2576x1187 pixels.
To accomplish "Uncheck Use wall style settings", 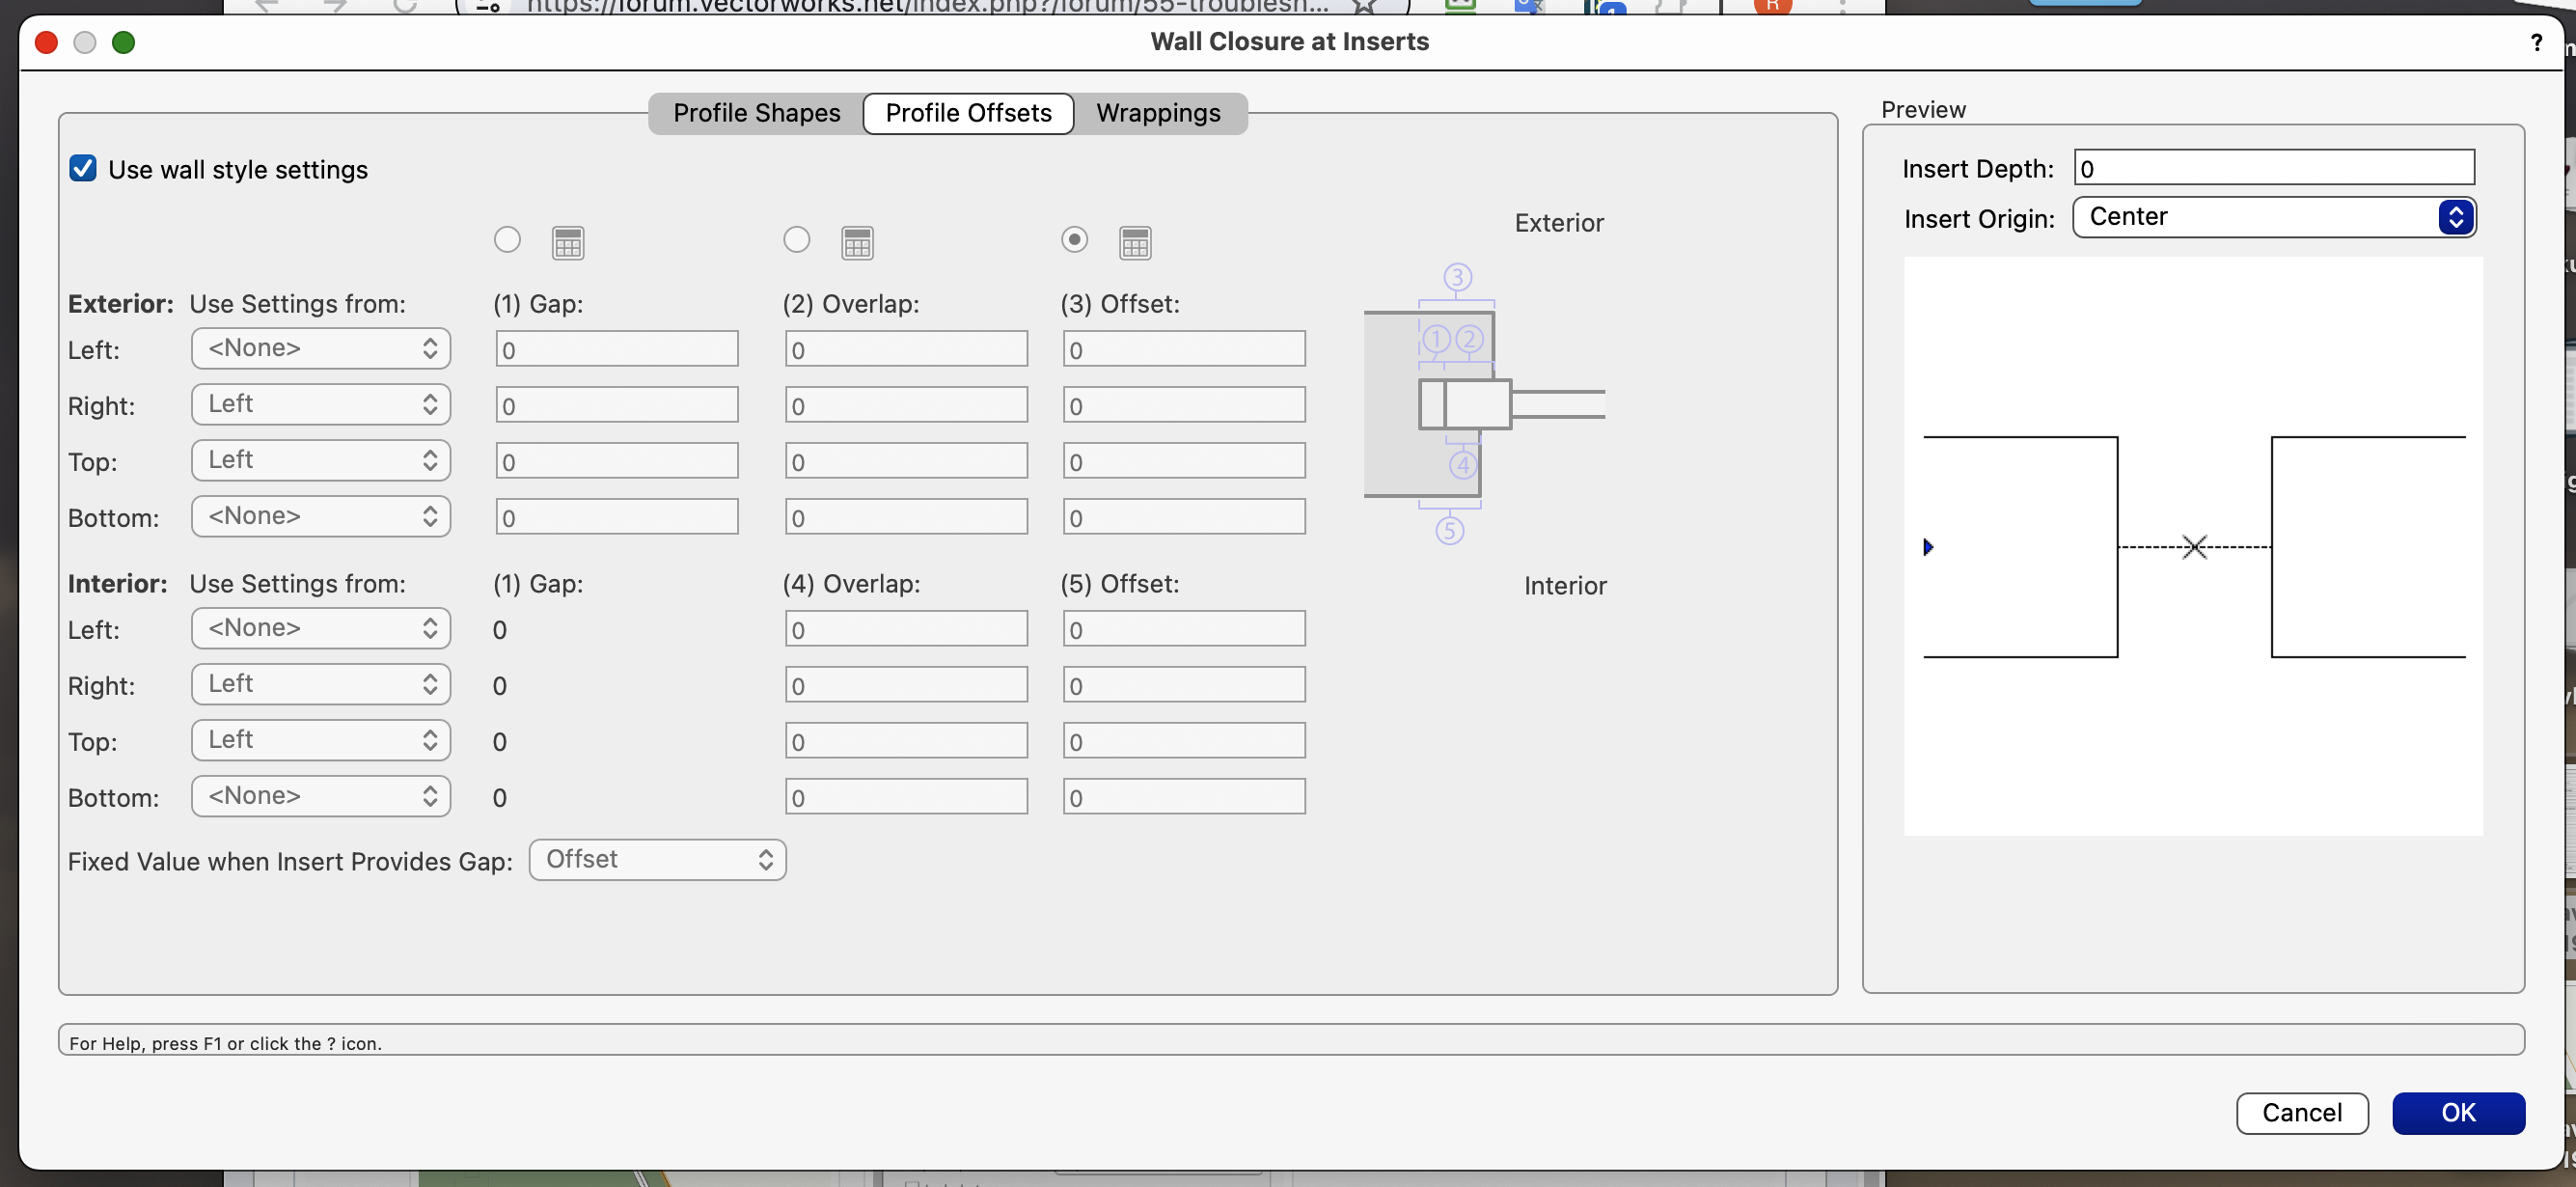I will coord(82,168).
